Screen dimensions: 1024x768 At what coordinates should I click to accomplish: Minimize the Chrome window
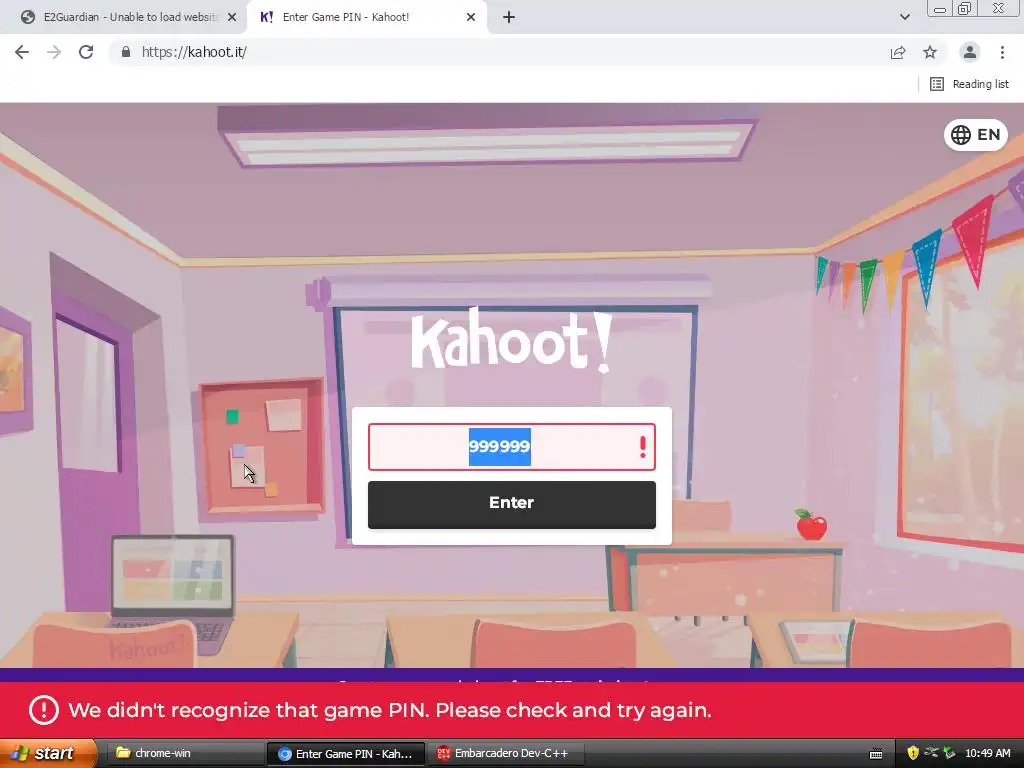[940, 9]
